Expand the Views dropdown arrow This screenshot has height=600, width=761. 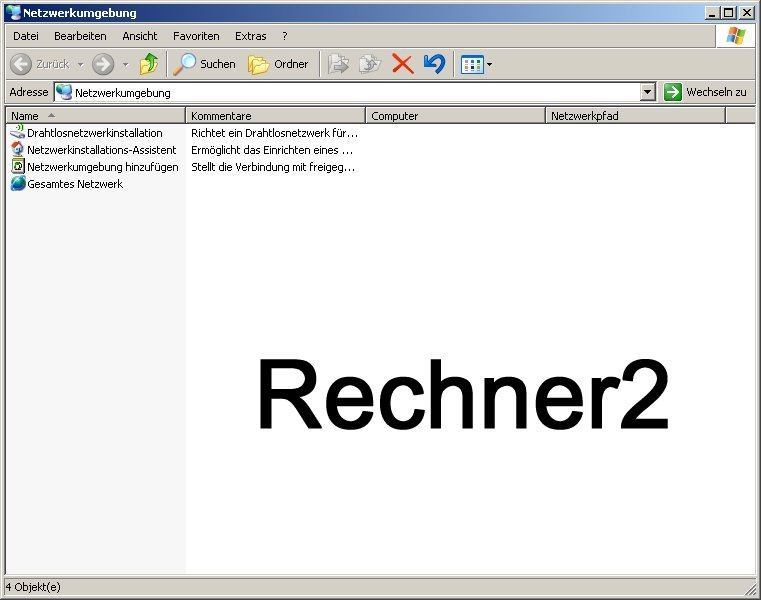point(489,64)
